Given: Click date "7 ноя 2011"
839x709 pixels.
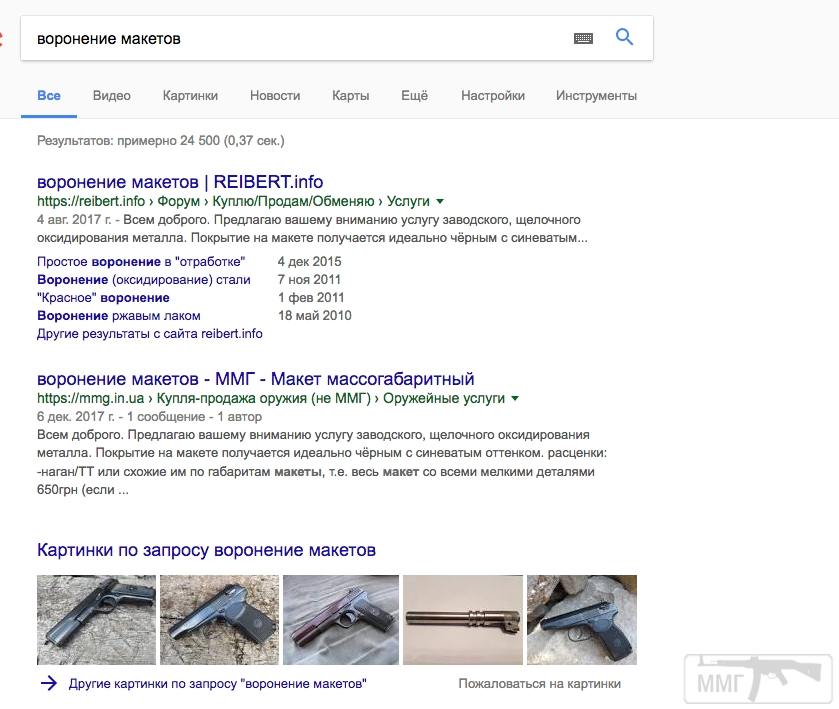Looking at the screenshot, I should pyautogui.click(x=309, y=279).
